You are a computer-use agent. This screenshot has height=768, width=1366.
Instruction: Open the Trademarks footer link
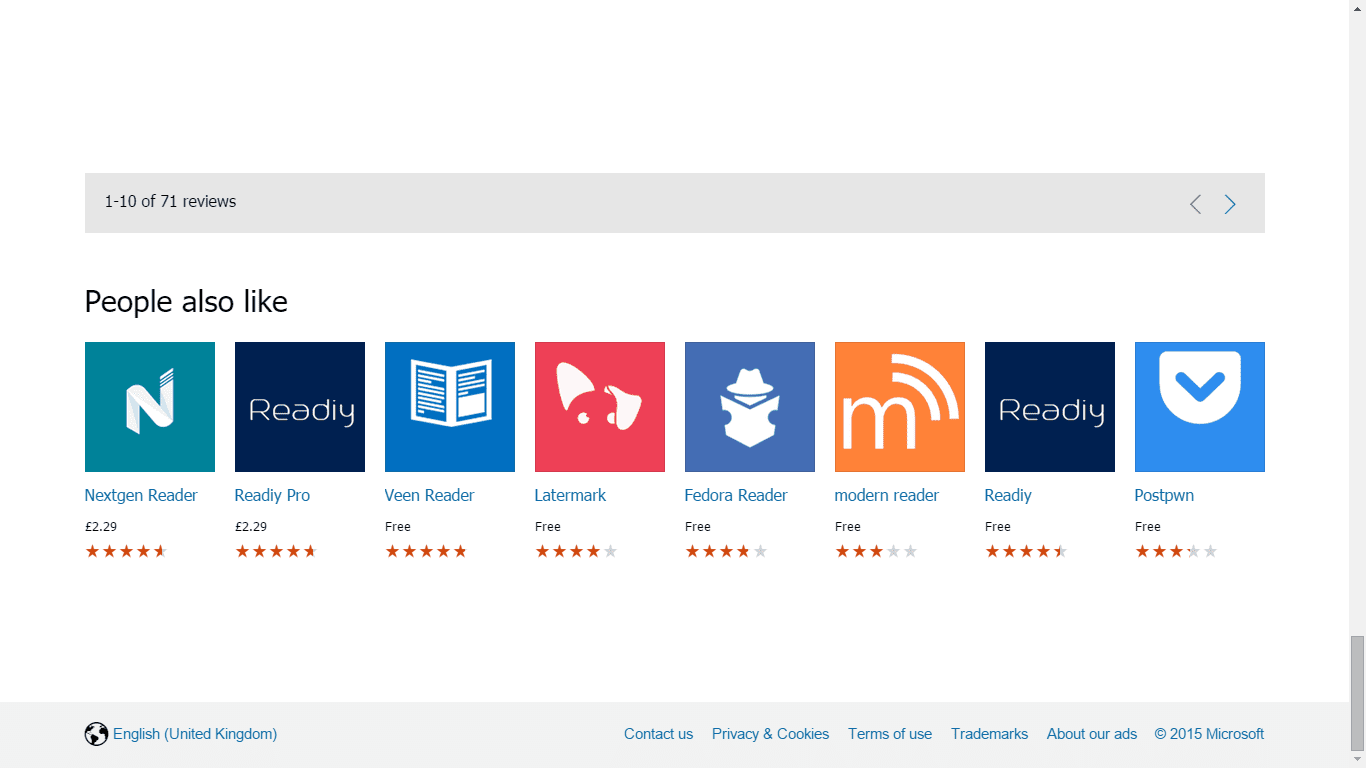tap(989, 734)
